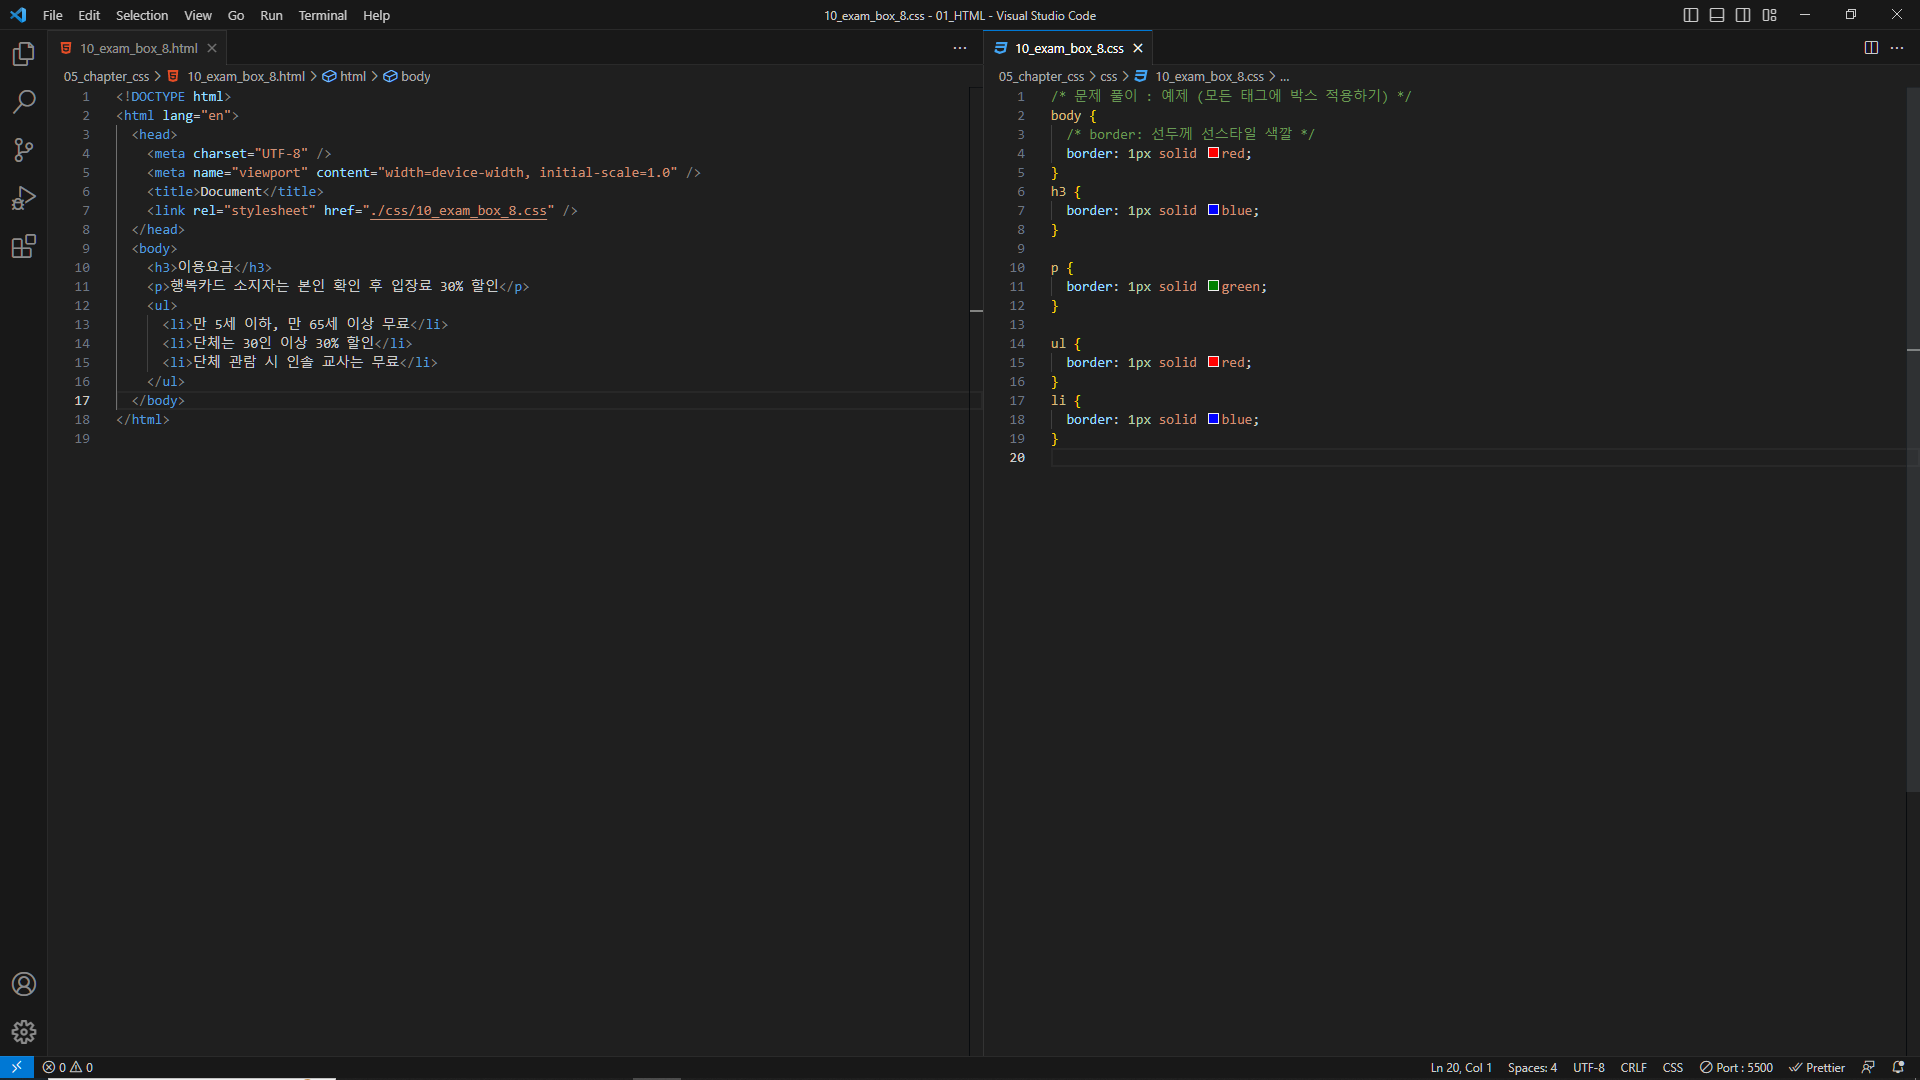Screen dimensions: 1920x1080
Task: Toggle the bottom panel layout button
Action: tap(1717, 15)
